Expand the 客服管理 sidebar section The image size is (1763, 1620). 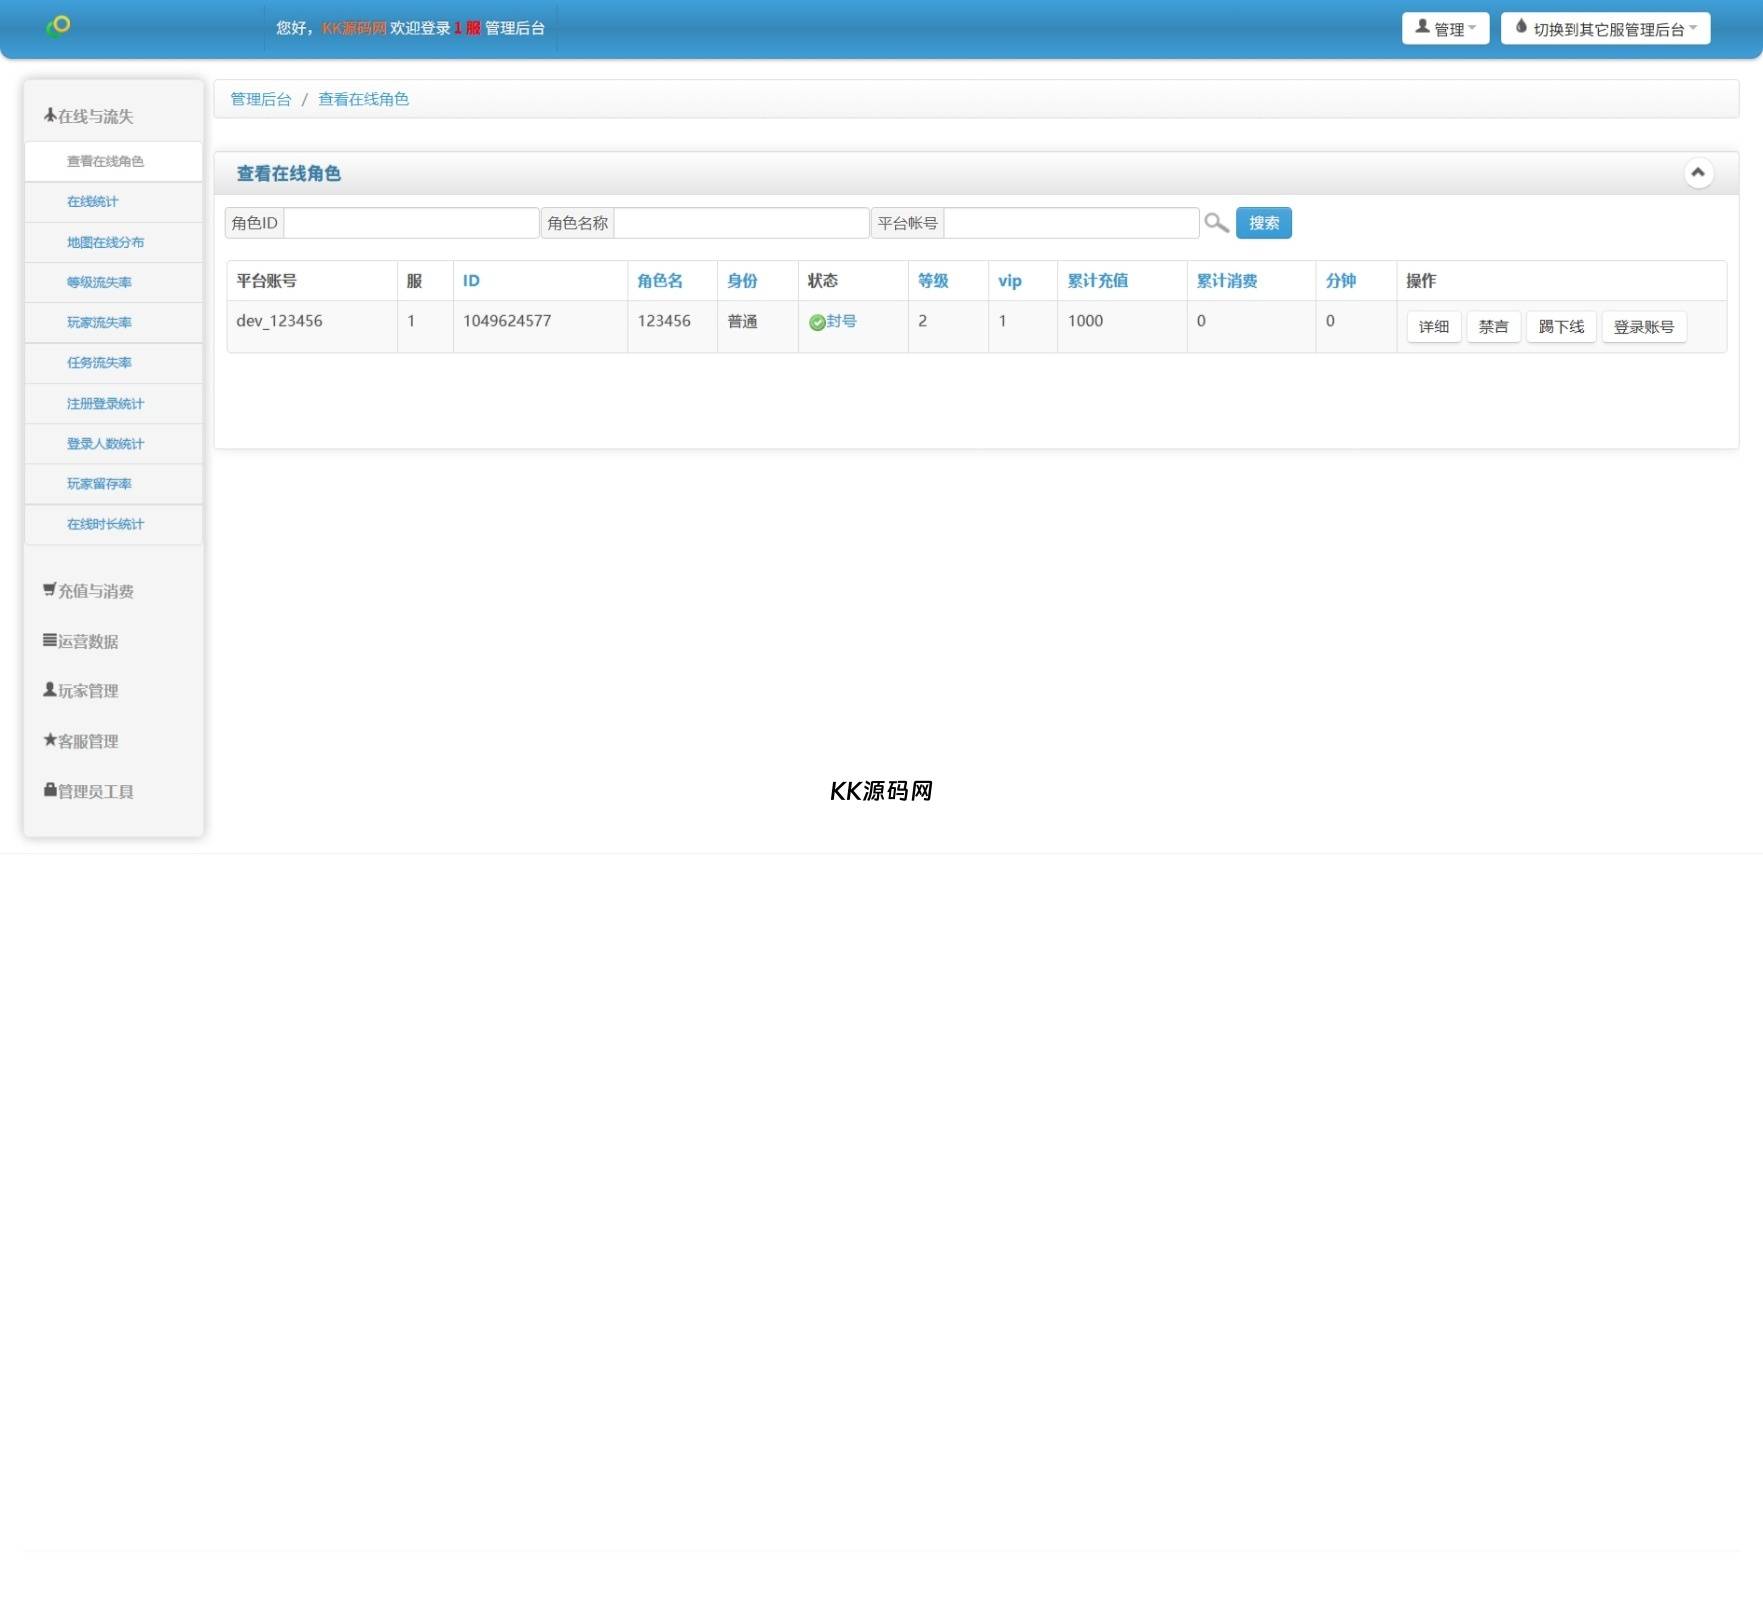(81, 741)
